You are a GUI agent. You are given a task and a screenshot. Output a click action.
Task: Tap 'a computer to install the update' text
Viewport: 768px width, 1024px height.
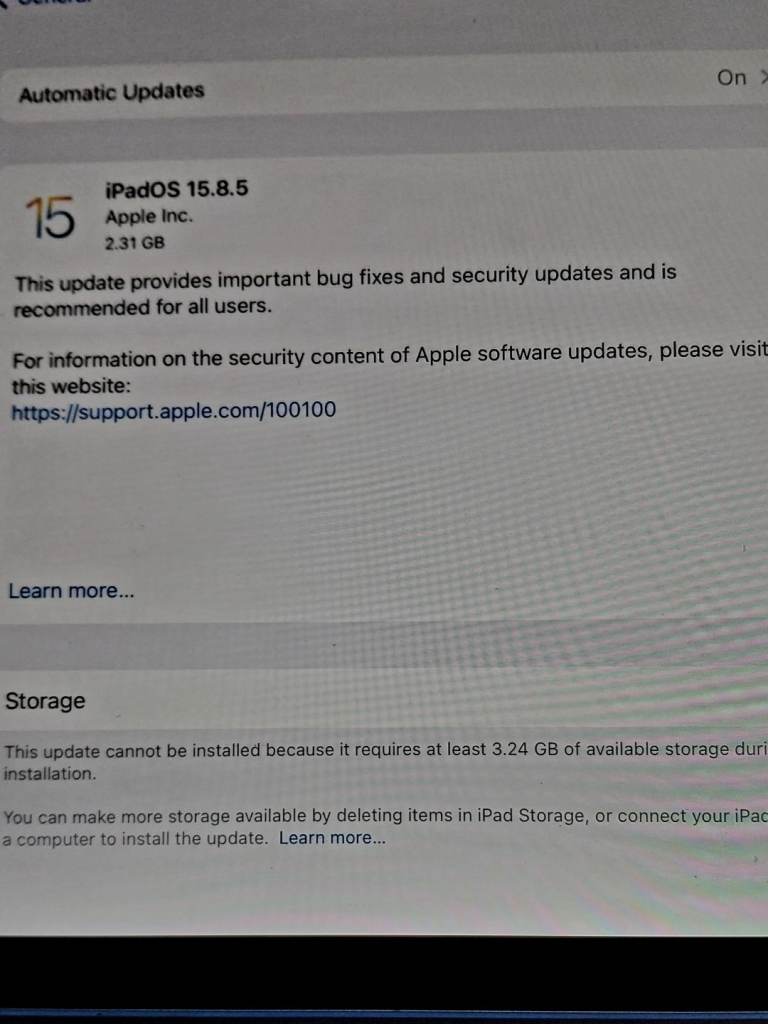[136, 838]
